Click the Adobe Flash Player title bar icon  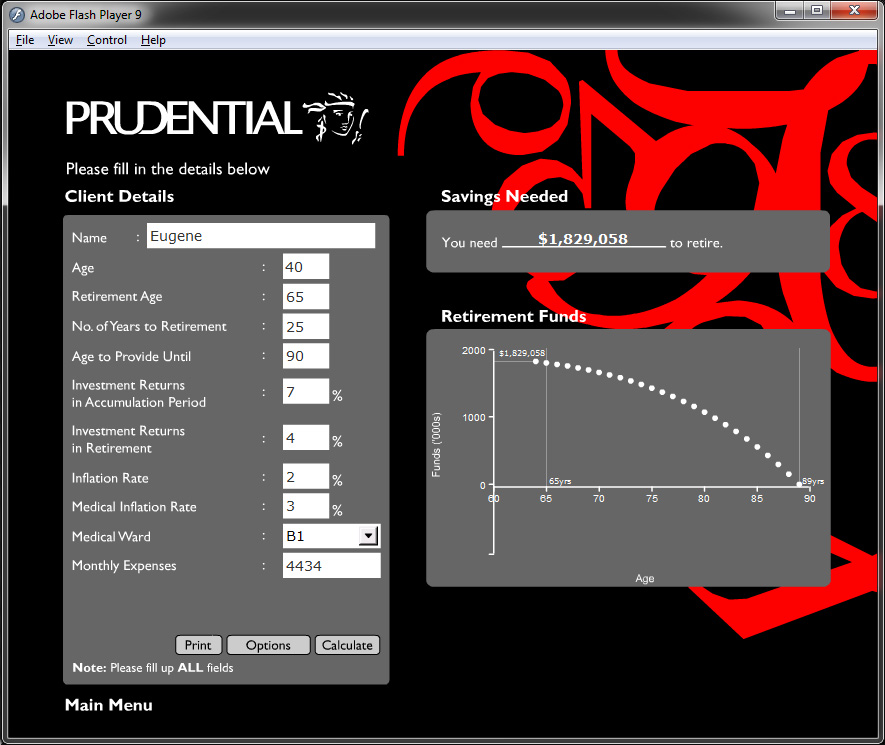click(x=17, y=15)
